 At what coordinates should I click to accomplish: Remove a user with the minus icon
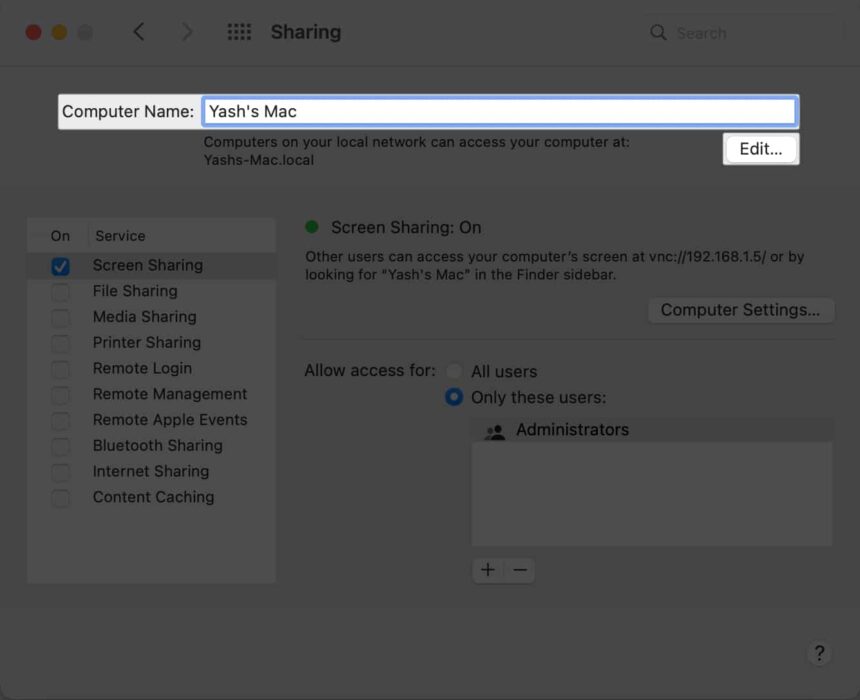point(519,570)
